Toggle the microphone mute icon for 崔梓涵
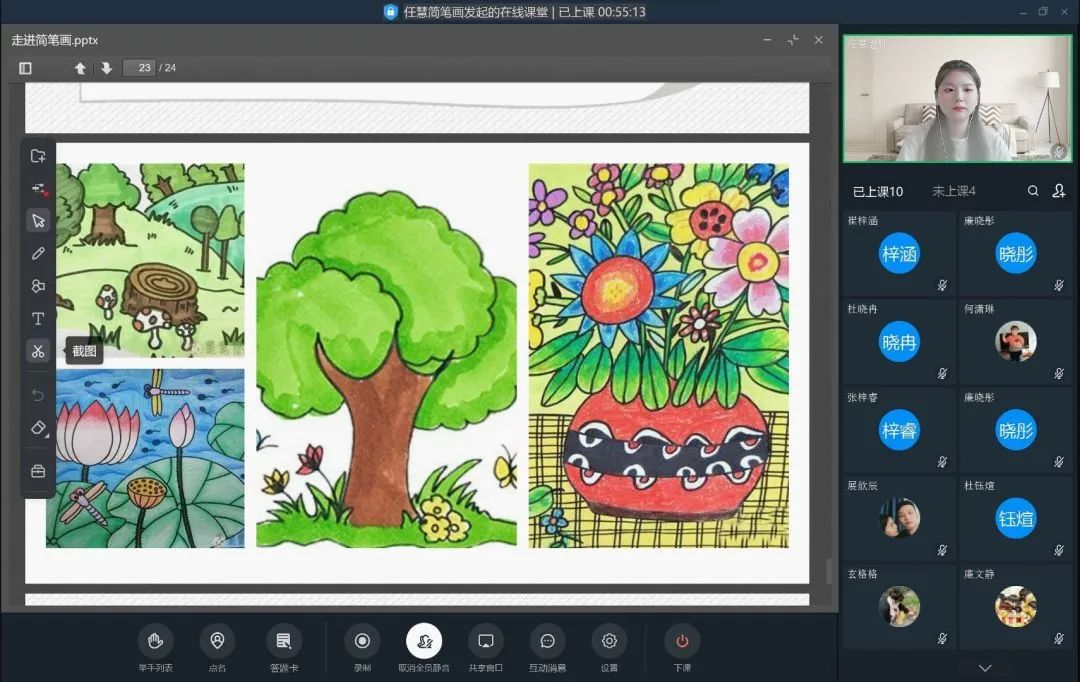This screenshot has height=682, width=1080. click(942, 285)
